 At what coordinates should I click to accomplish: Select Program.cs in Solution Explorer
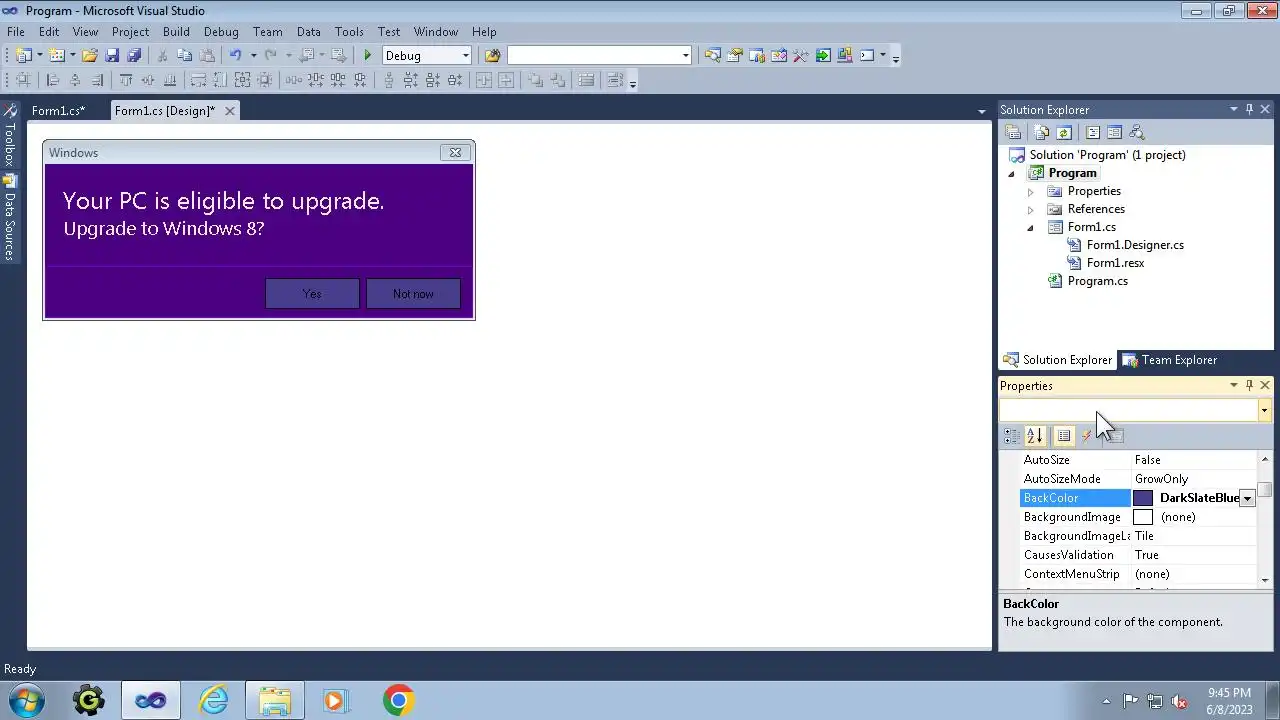tap(1097, 281)
